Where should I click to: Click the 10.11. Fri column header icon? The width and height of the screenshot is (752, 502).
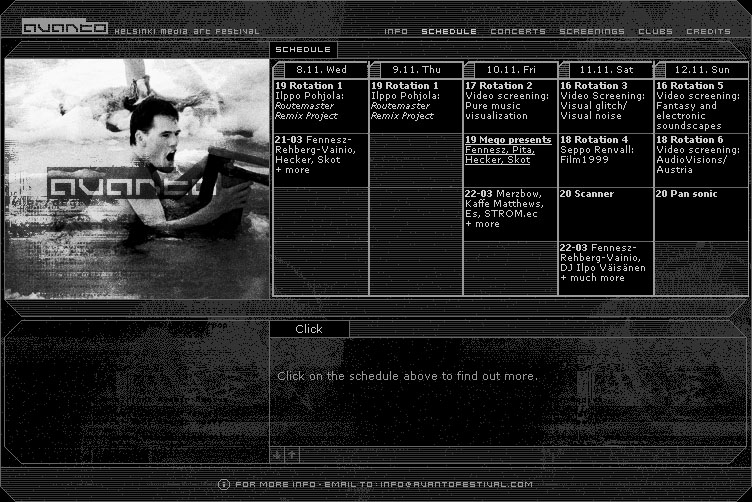pyautogui.click(x=470, y=70)
